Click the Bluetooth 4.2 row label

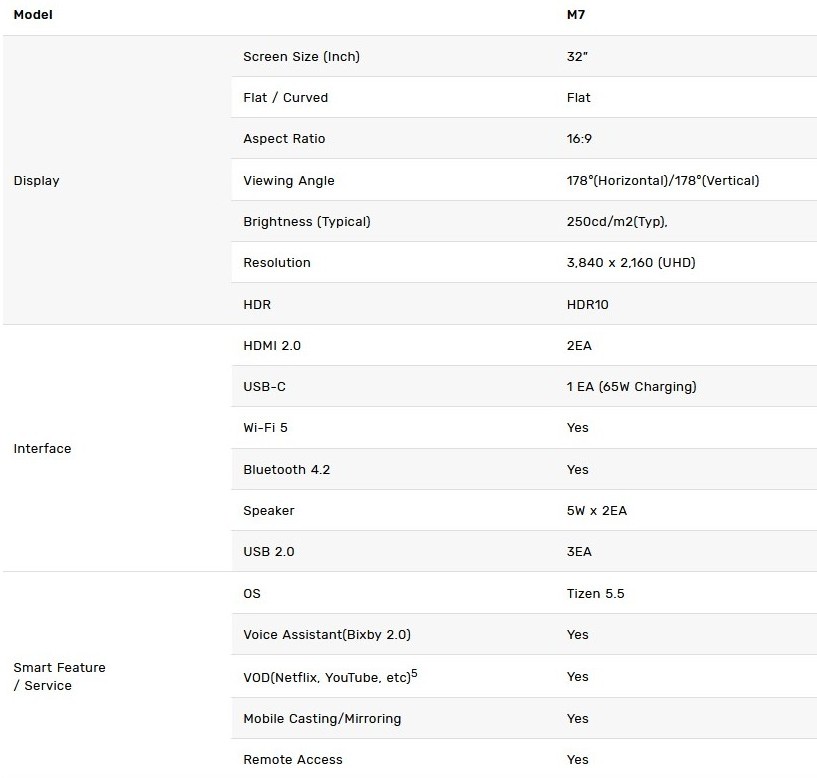pyautogui.click(x=286, y=470)
